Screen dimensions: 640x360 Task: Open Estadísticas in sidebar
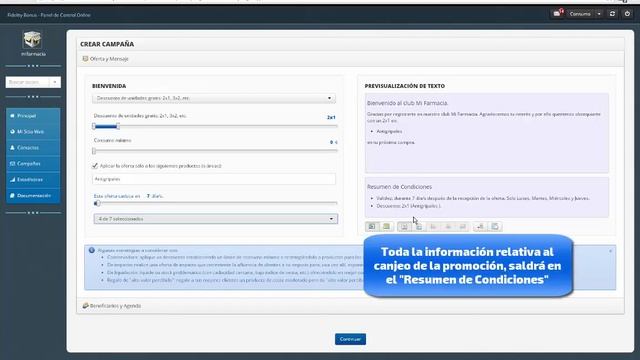coord(33,180)
